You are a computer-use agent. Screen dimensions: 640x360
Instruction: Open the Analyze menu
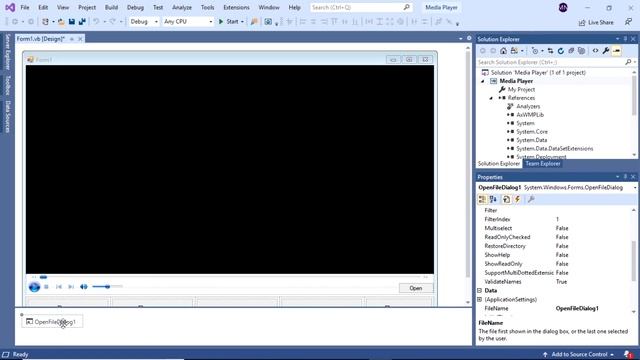(x=182, y=7)
